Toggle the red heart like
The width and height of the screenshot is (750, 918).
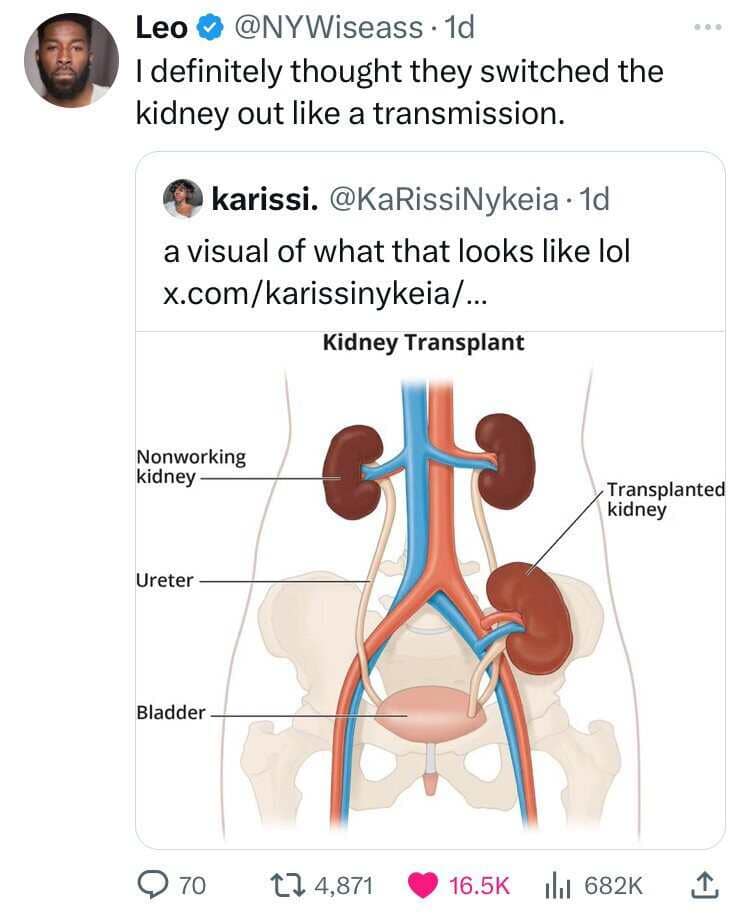coord(424,884)
